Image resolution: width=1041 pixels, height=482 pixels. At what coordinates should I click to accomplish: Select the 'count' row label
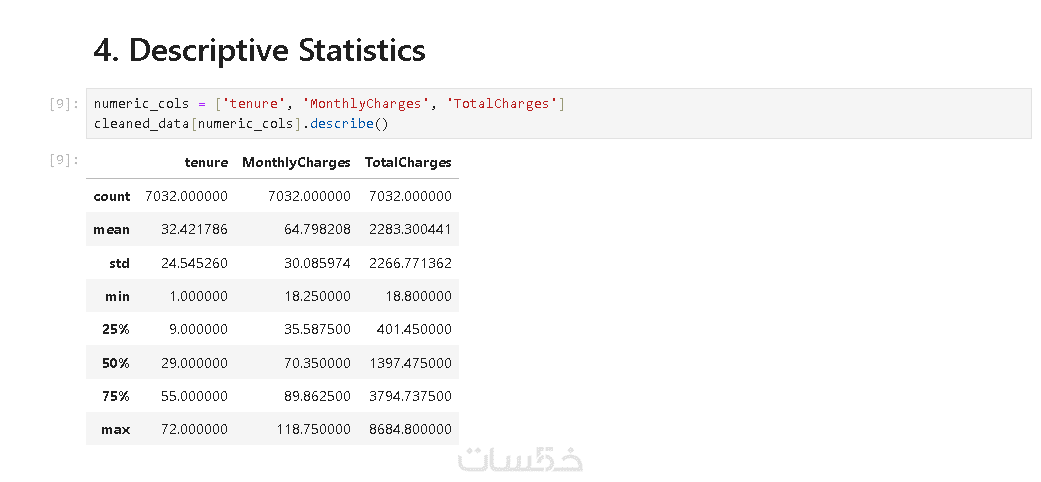pyautogui.click(x=112, y=196)
